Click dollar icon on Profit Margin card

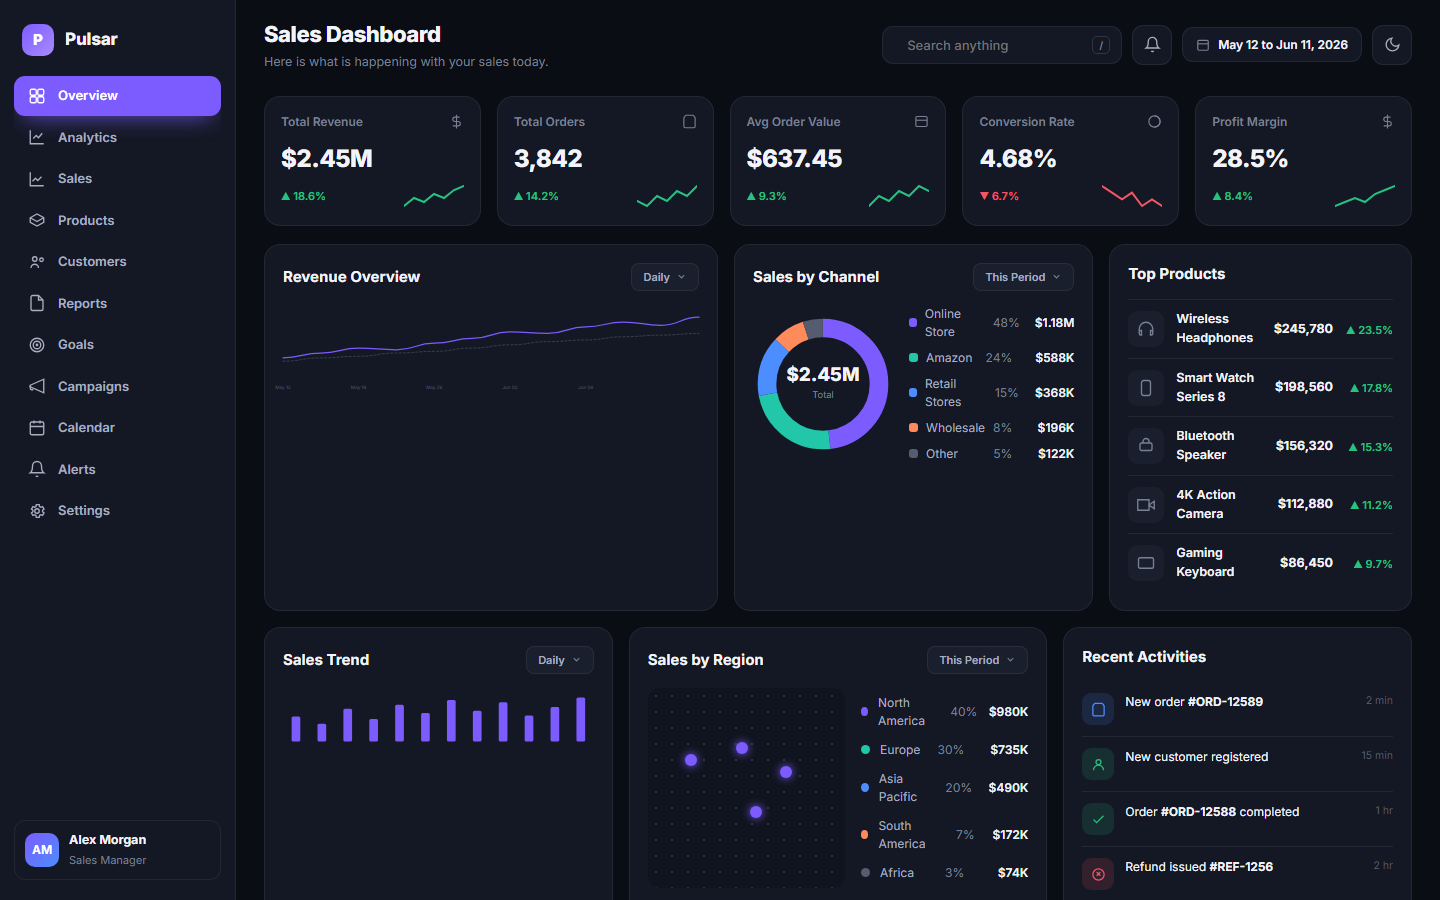point(1387,121)
